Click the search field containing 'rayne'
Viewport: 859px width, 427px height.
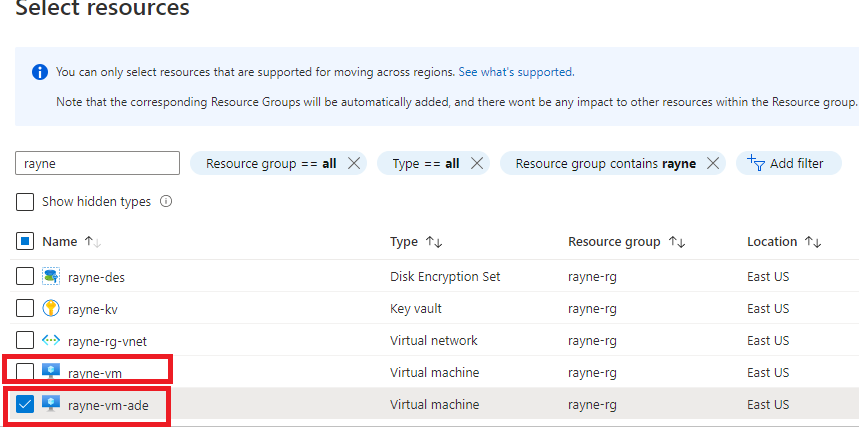[x=97, y=164]
